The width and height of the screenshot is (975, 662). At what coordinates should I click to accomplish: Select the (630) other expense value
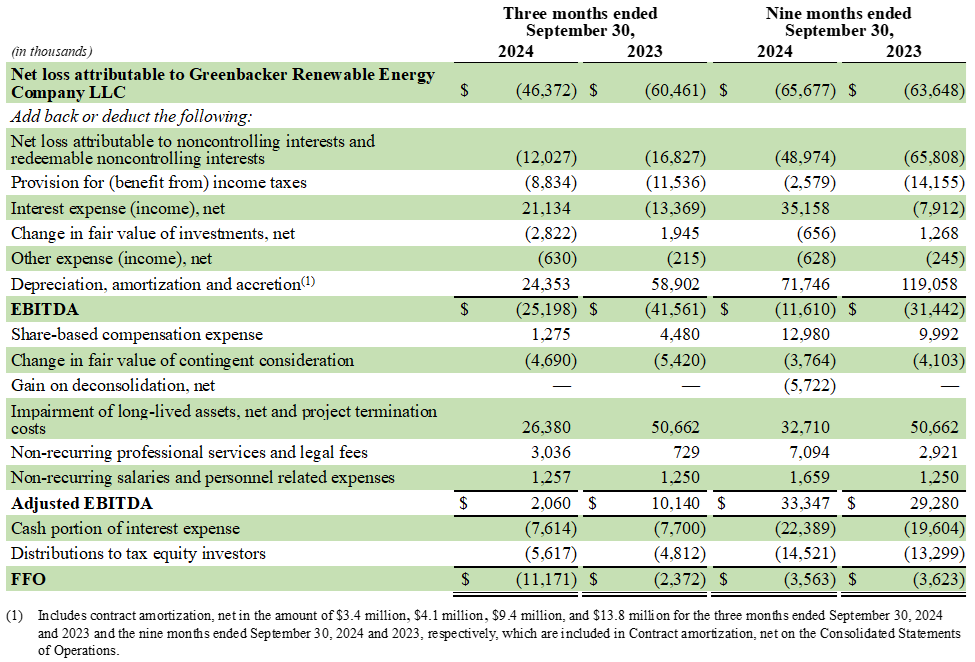pos(557,259)
